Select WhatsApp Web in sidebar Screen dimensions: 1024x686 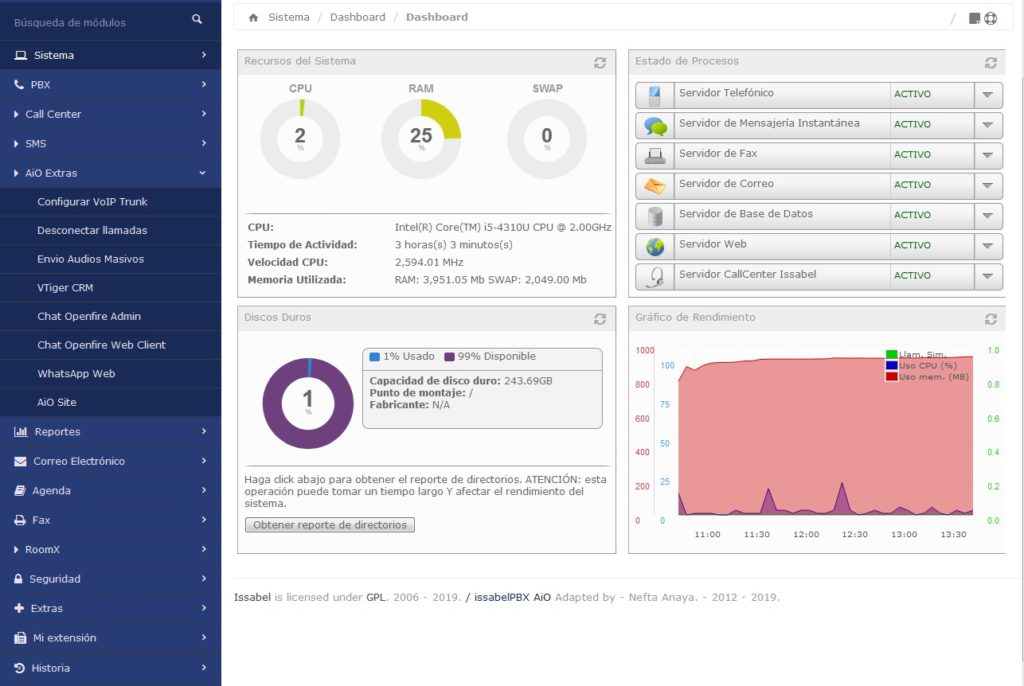76,374
